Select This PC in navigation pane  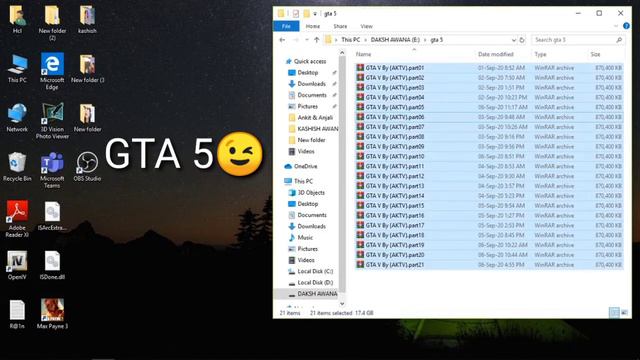click(x=303, y=181)
